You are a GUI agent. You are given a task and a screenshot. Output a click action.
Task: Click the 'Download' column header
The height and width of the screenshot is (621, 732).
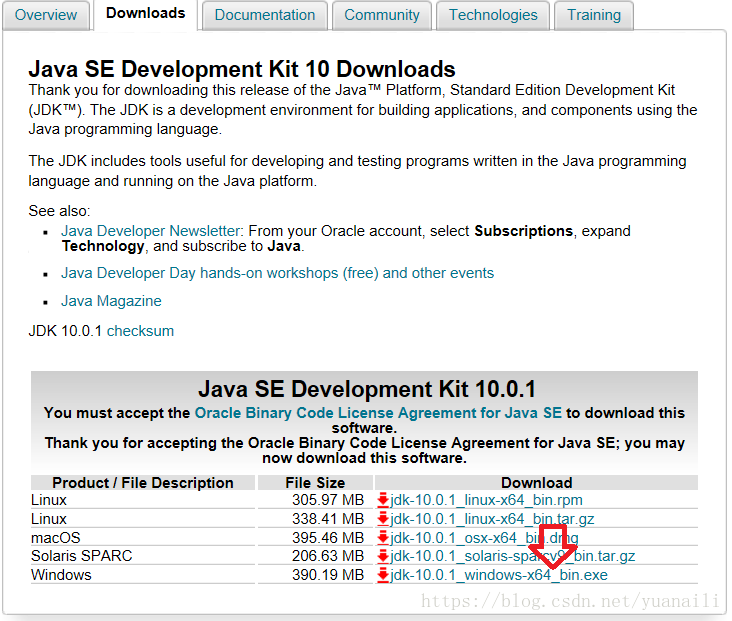[536, 483]
